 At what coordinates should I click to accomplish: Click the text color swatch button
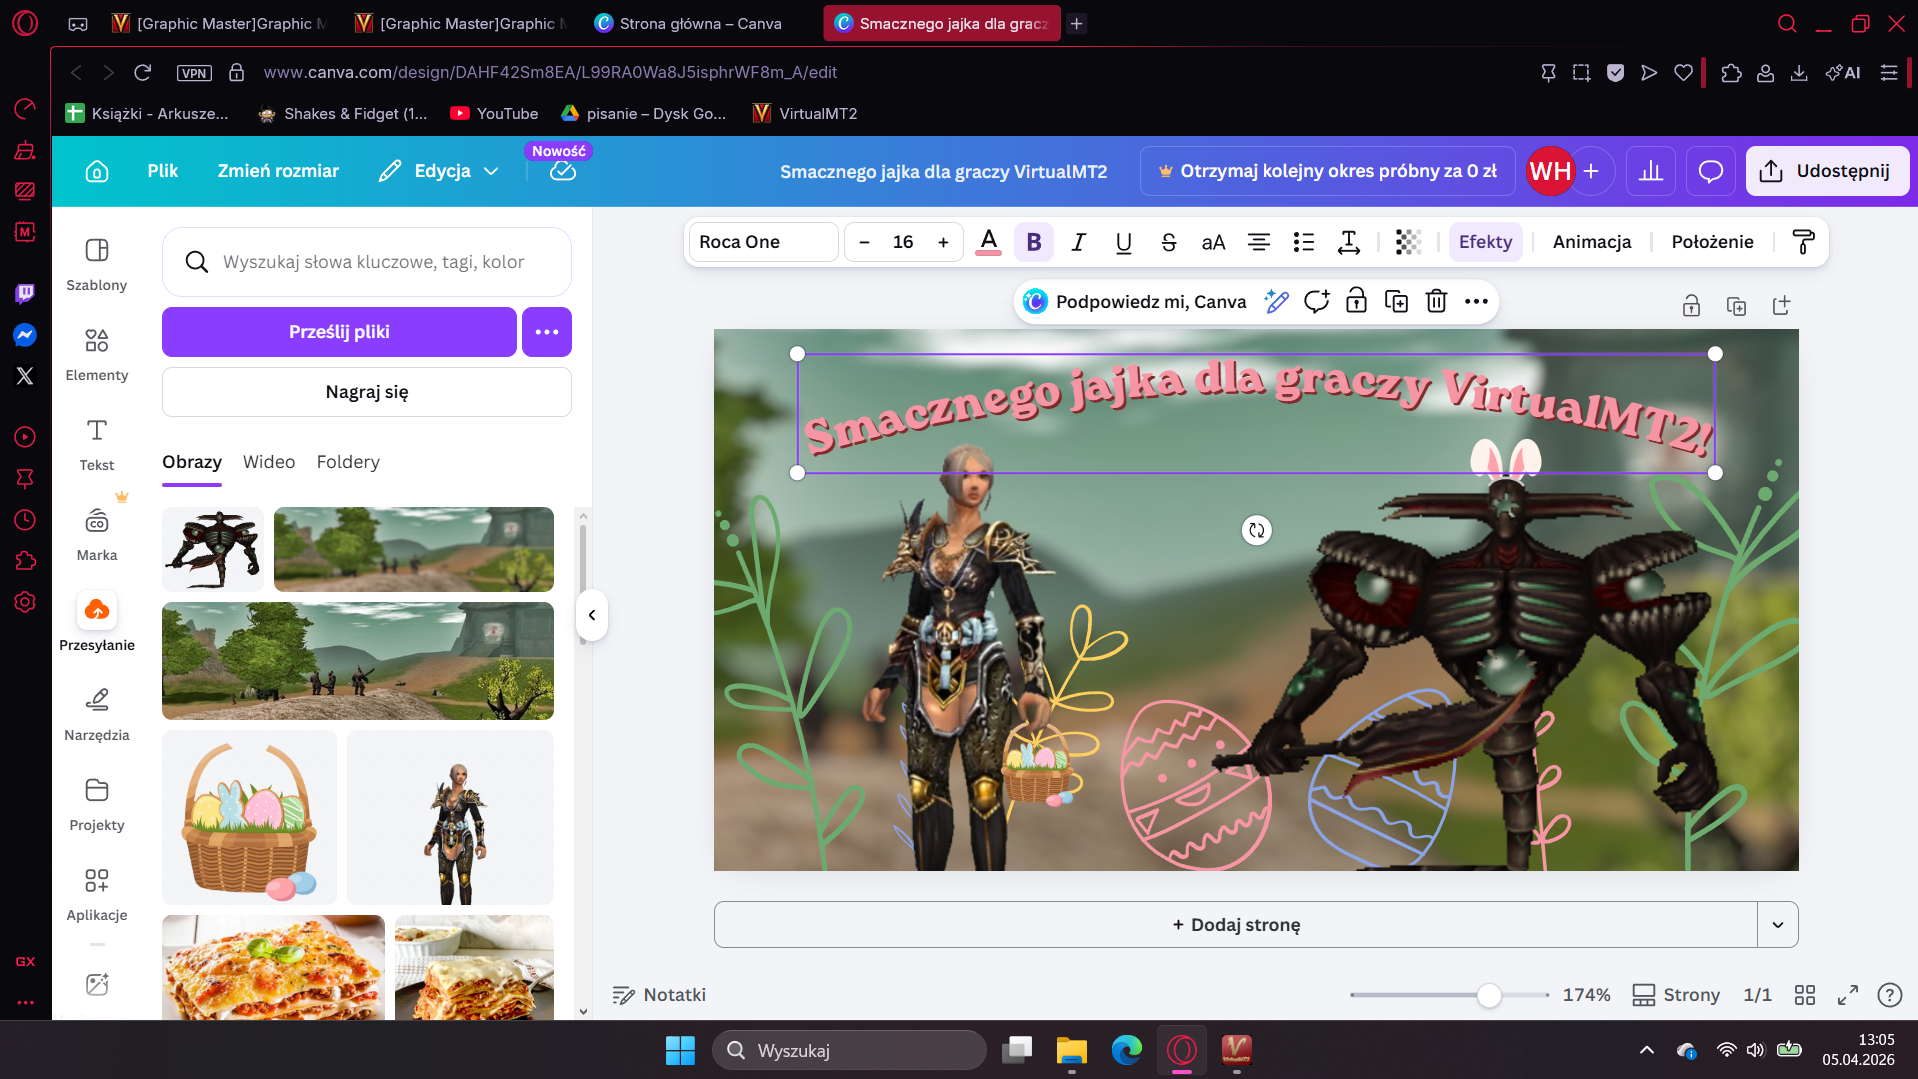tap(988, 242)
